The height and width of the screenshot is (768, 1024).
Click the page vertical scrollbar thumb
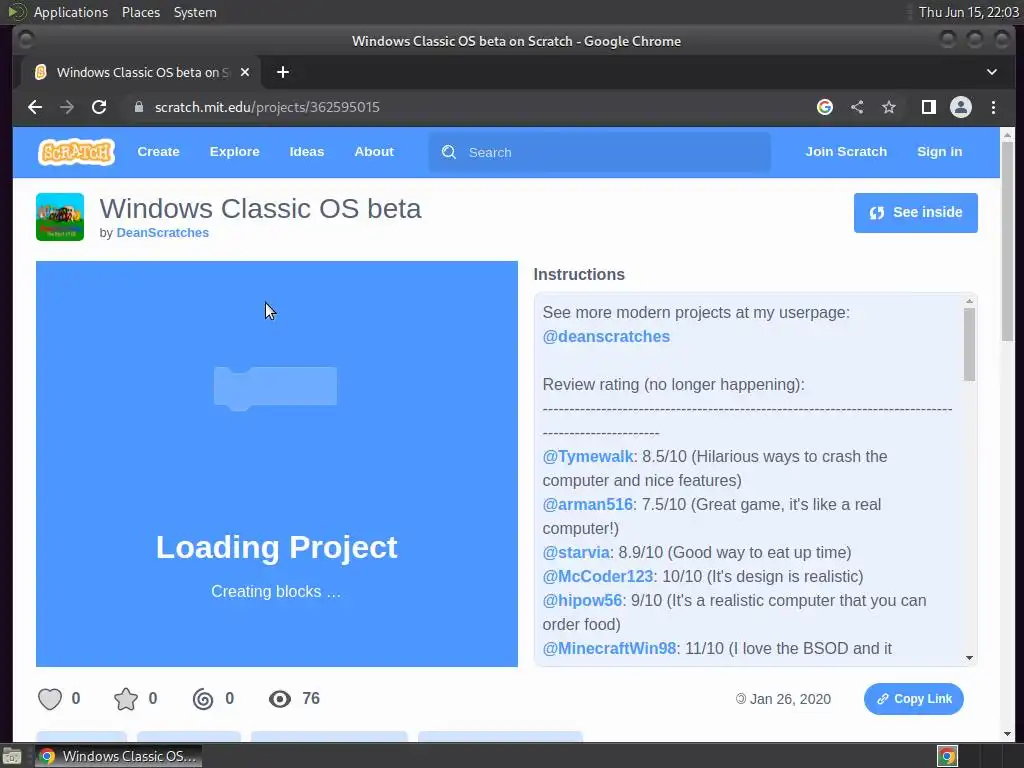click(x=1007, y=241)
